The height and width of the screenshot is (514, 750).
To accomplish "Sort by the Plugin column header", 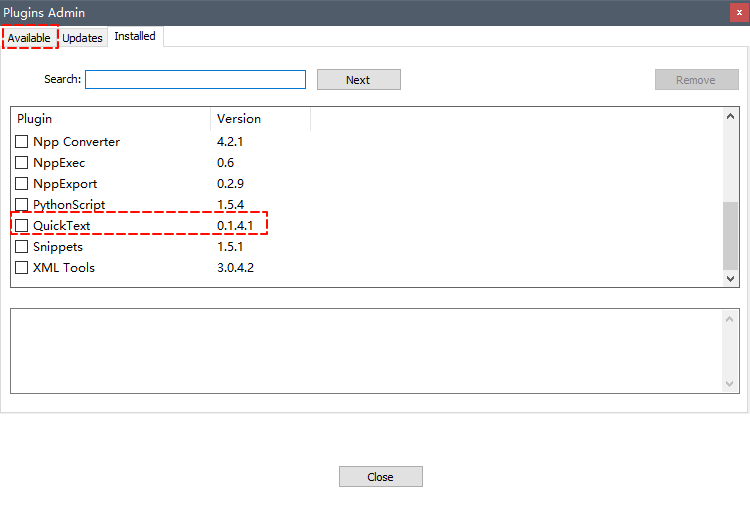I will click(110, 119).
